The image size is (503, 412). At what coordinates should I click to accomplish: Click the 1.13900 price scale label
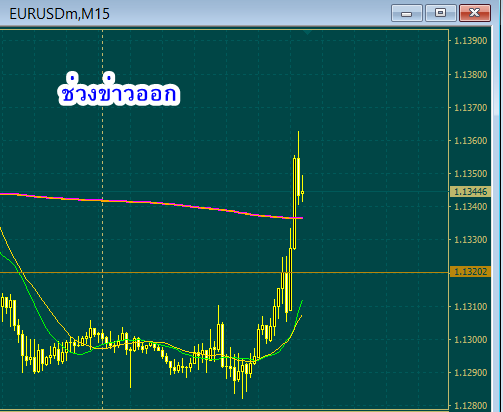[470, 41]
